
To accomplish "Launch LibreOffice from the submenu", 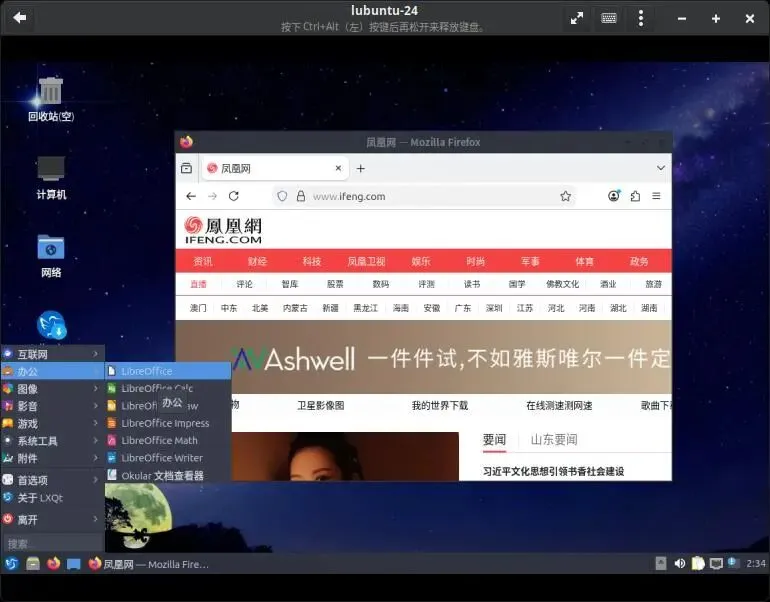I will tap(168, 371).
